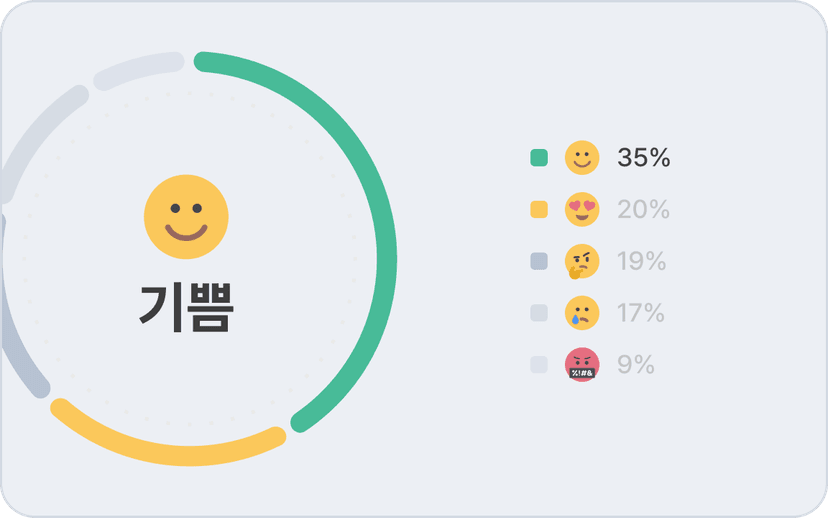Click the faint legend square beside 9%
This screenshot has width=828, height=518.
coord(539,365)
